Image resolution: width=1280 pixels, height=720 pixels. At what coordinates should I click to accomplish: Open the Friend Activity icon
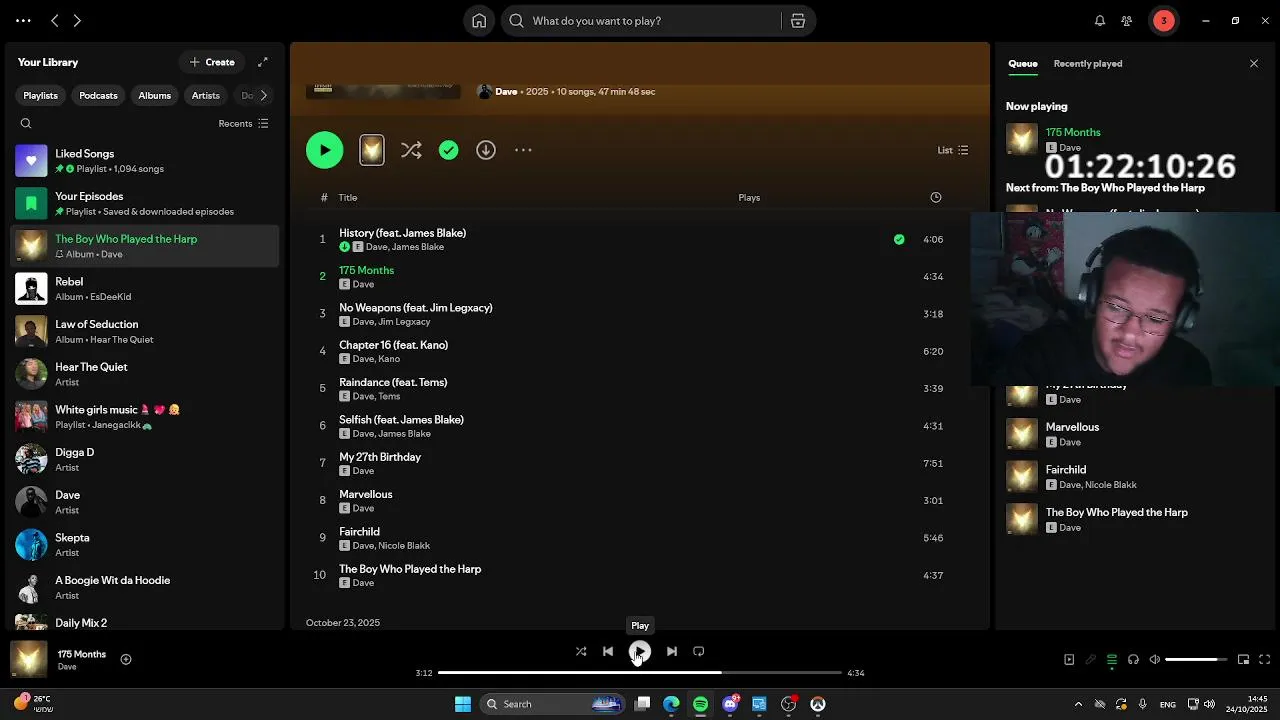pos(1127,21)
